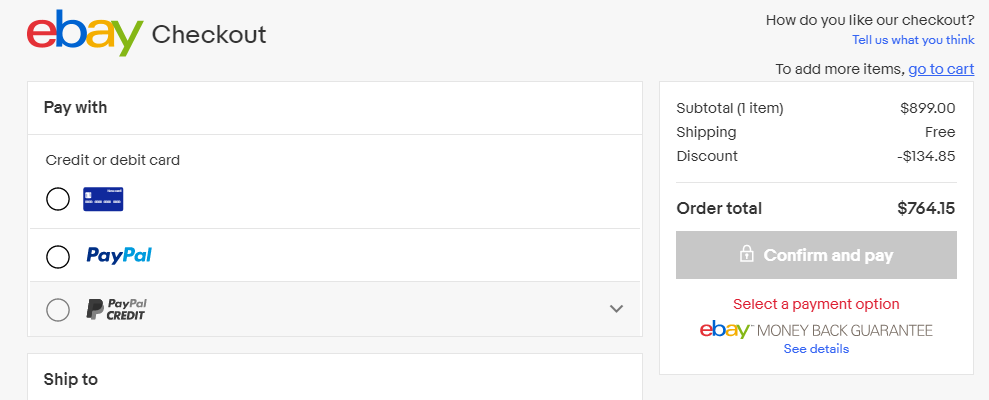Click the eBay logo in the header
The image size is (989, 400).
(85, 33)
